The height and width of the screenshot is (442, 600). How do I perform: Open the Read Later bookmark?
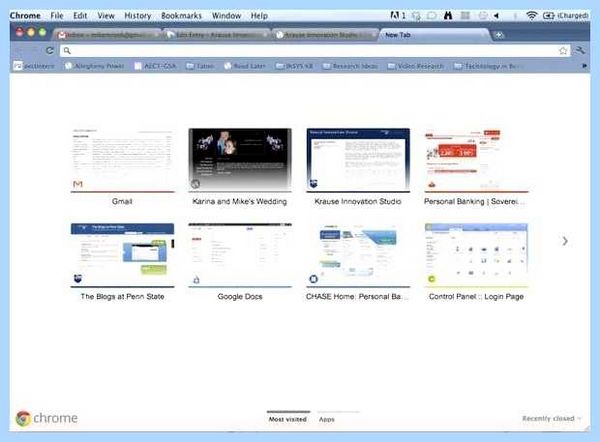click(245, 66)
